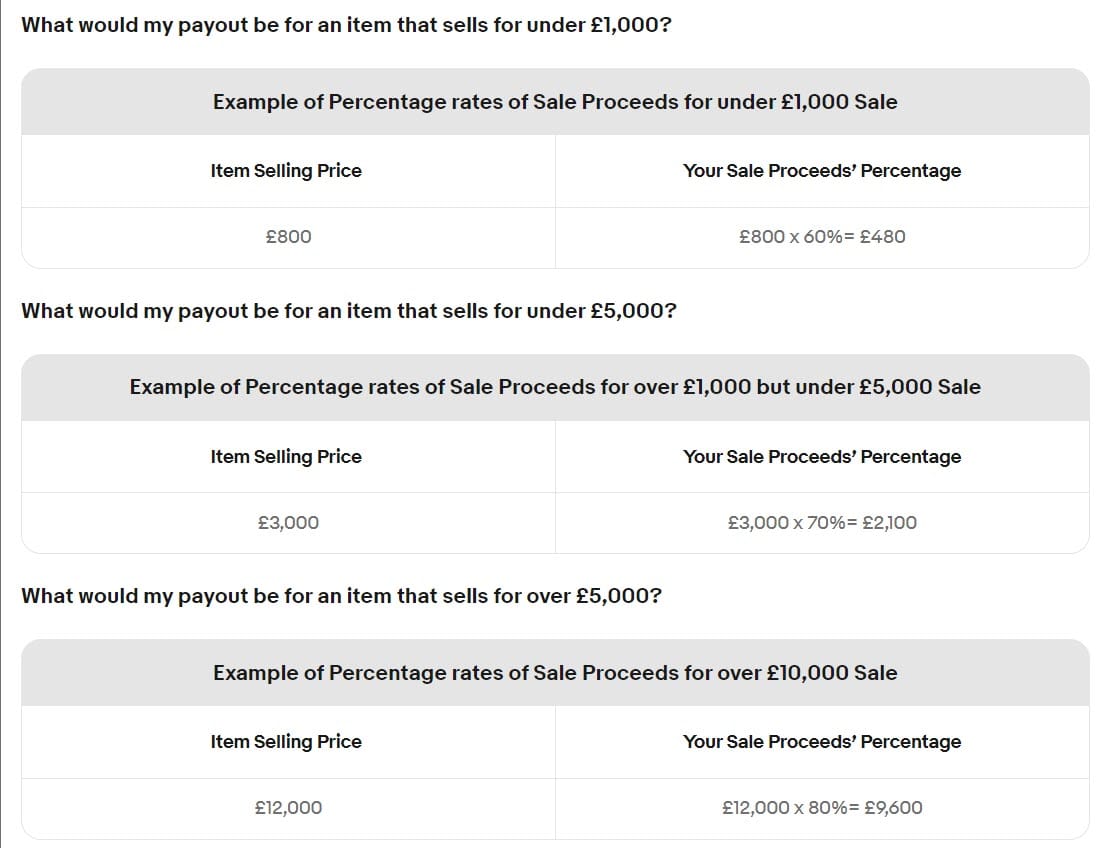
Task: Click the gray vertical border at the left edge
Action: click(x=1, y=424)
